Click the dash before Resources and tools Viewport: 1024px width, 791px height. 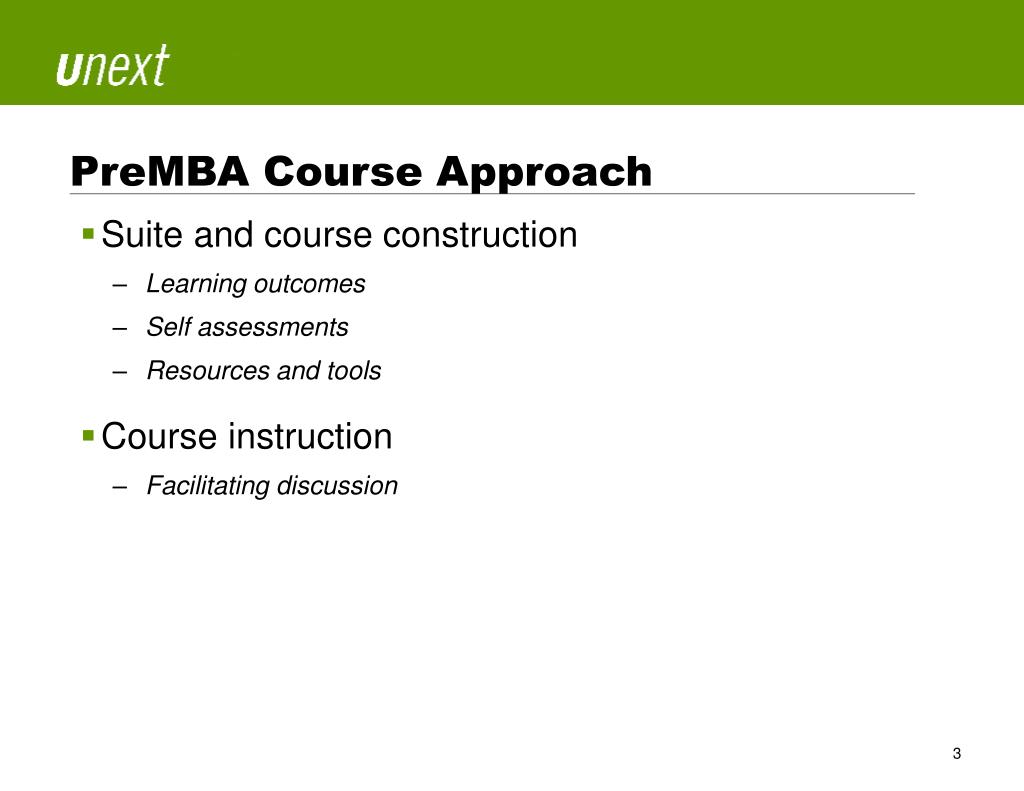click(119, 372)
